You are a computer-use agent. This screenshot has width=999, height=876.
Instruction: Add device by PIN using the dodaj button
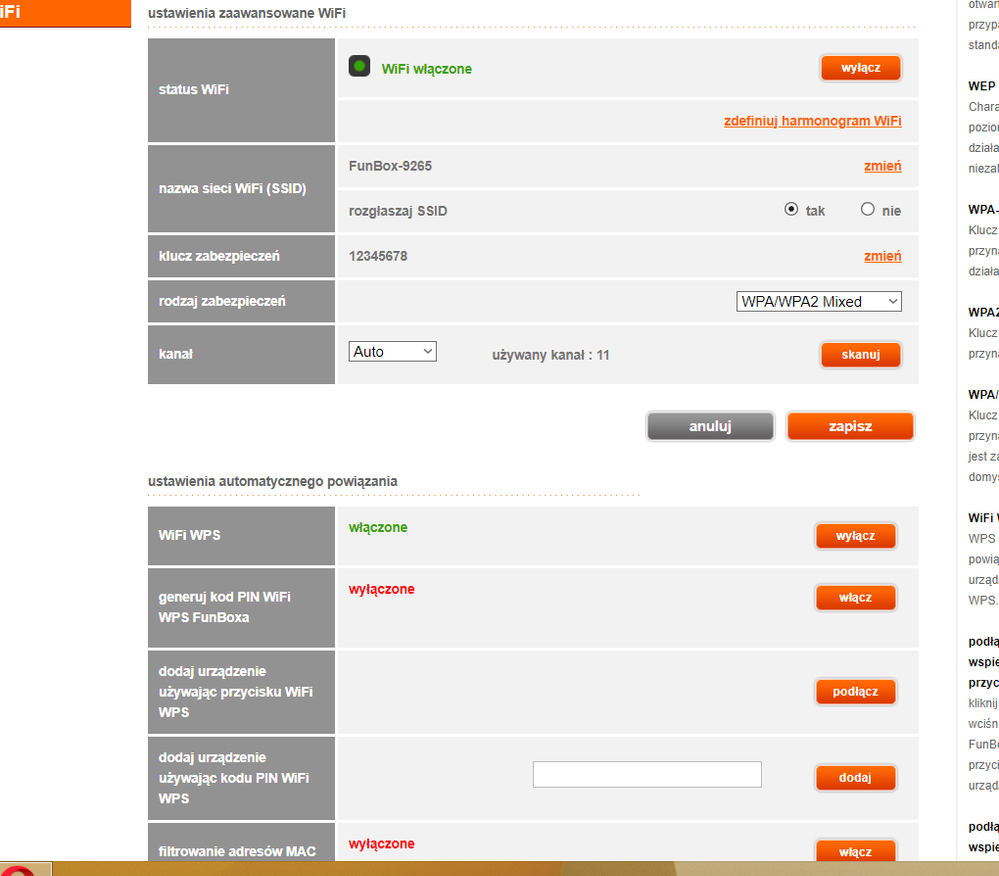click(856, 777)
